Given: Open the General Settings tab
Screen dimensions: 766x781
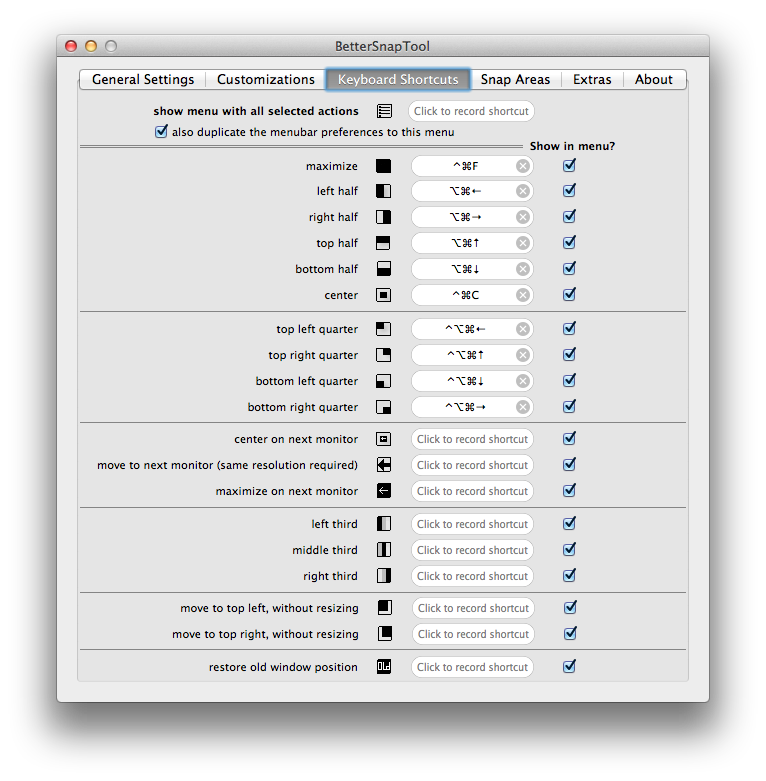Looking at the screenshot, I should click(143, 80).
